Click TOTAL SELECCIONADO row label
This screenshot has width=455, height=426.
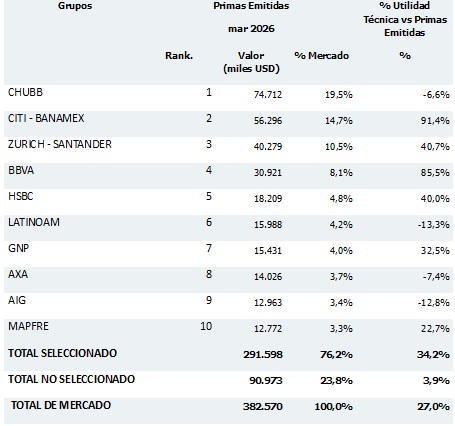(x=62, y=353)
